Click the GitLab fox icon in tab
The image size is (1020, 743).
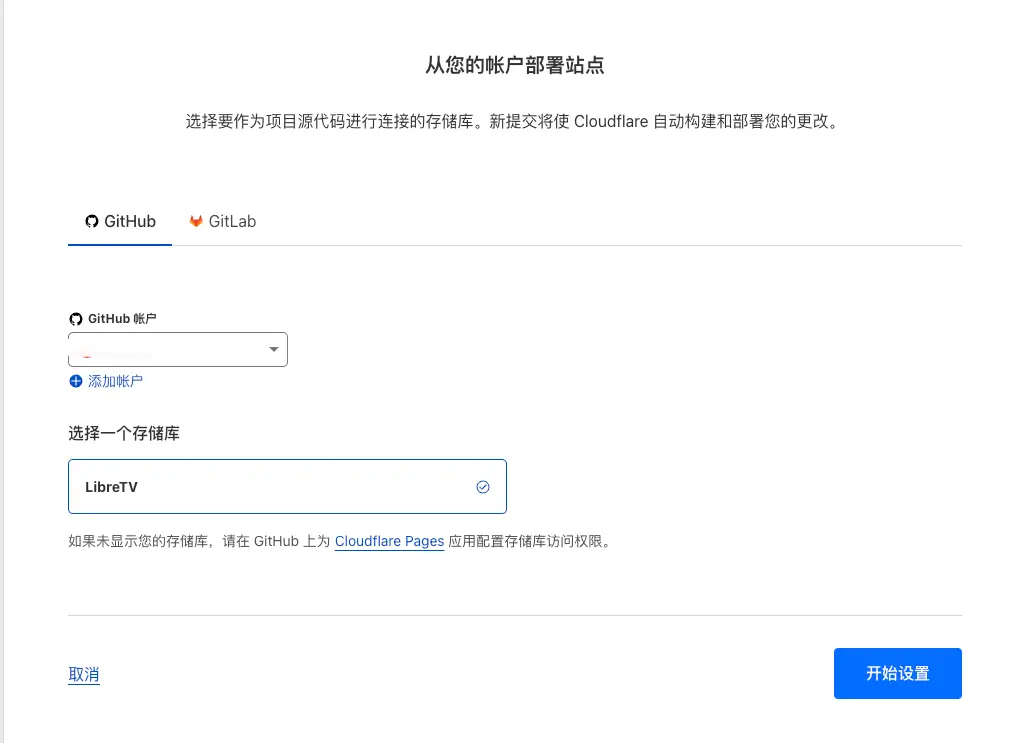[196, 221]
